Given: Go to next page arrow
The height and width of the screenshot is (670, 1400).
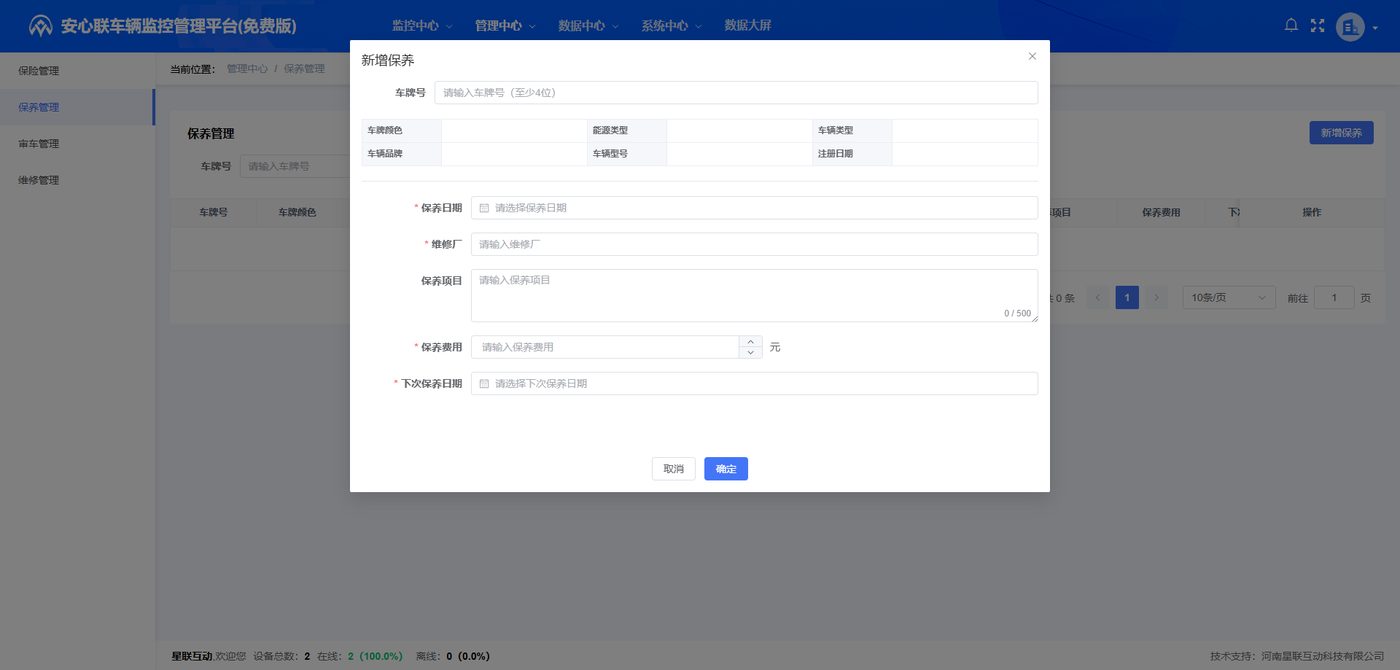Looking at the screenshot, I should tap(1156, 298).
